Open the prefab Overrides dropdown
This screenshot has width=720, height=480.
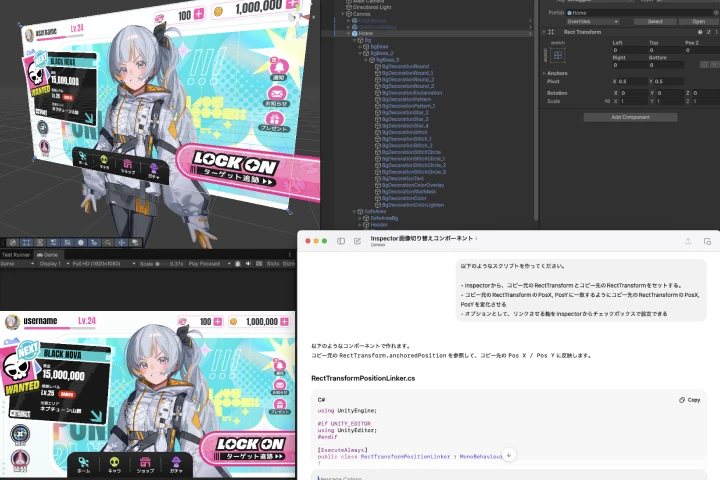point(592,22)
